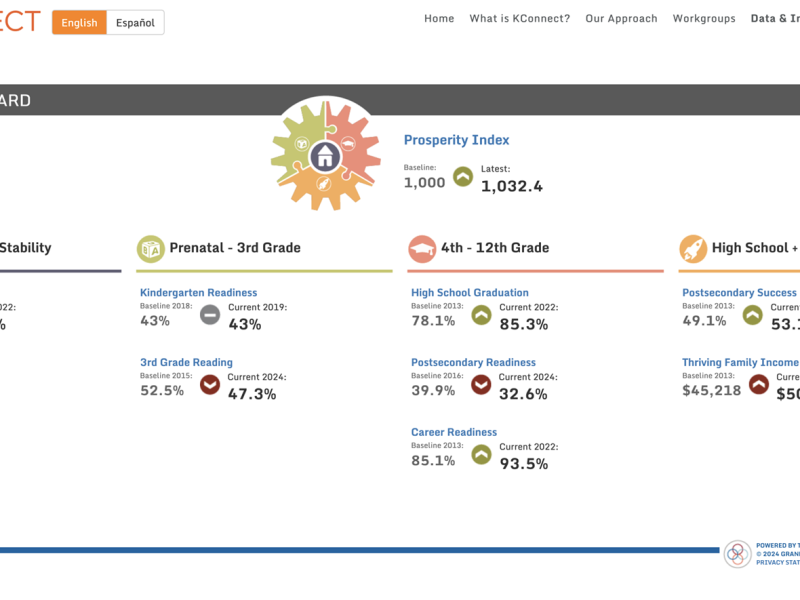The image size is (800, 600).
Task: Select the rocket High School + icon
Action: point(691,247)
